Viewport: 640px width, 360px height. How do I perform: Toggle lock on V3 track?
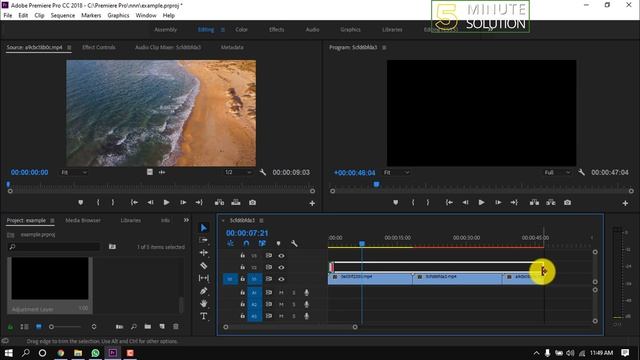pos(242,256)
